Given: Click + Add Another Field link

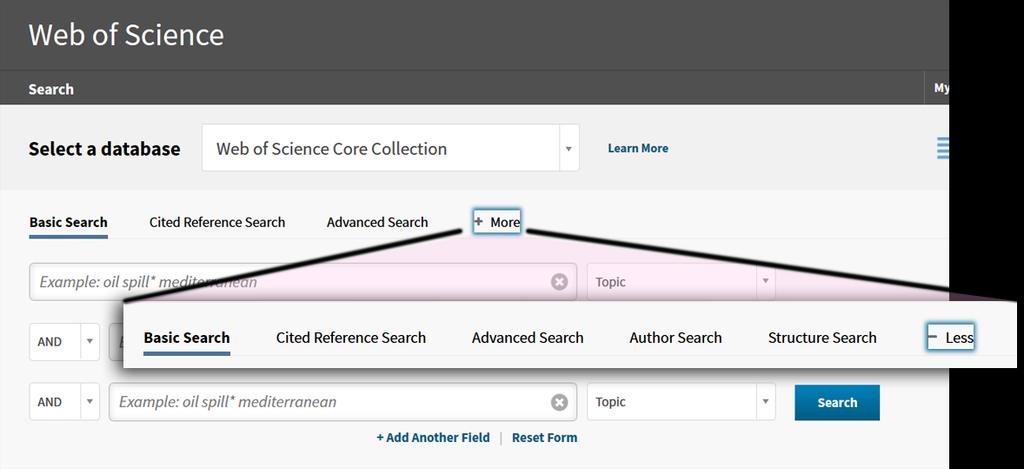Looking at the screenshot, I should tap(433, 438).
